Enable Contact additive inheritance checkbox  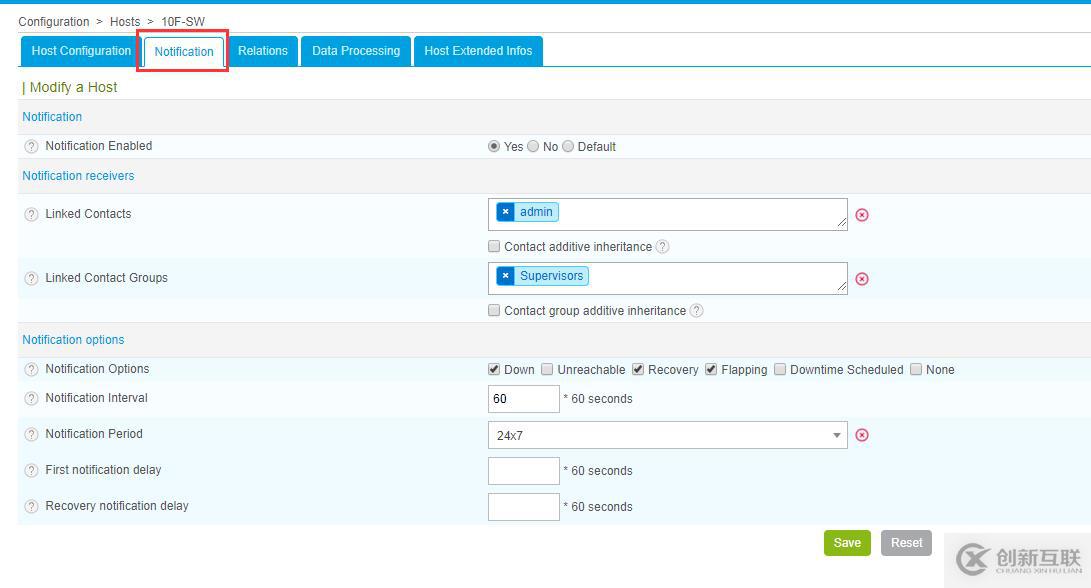tap(494, 246)
